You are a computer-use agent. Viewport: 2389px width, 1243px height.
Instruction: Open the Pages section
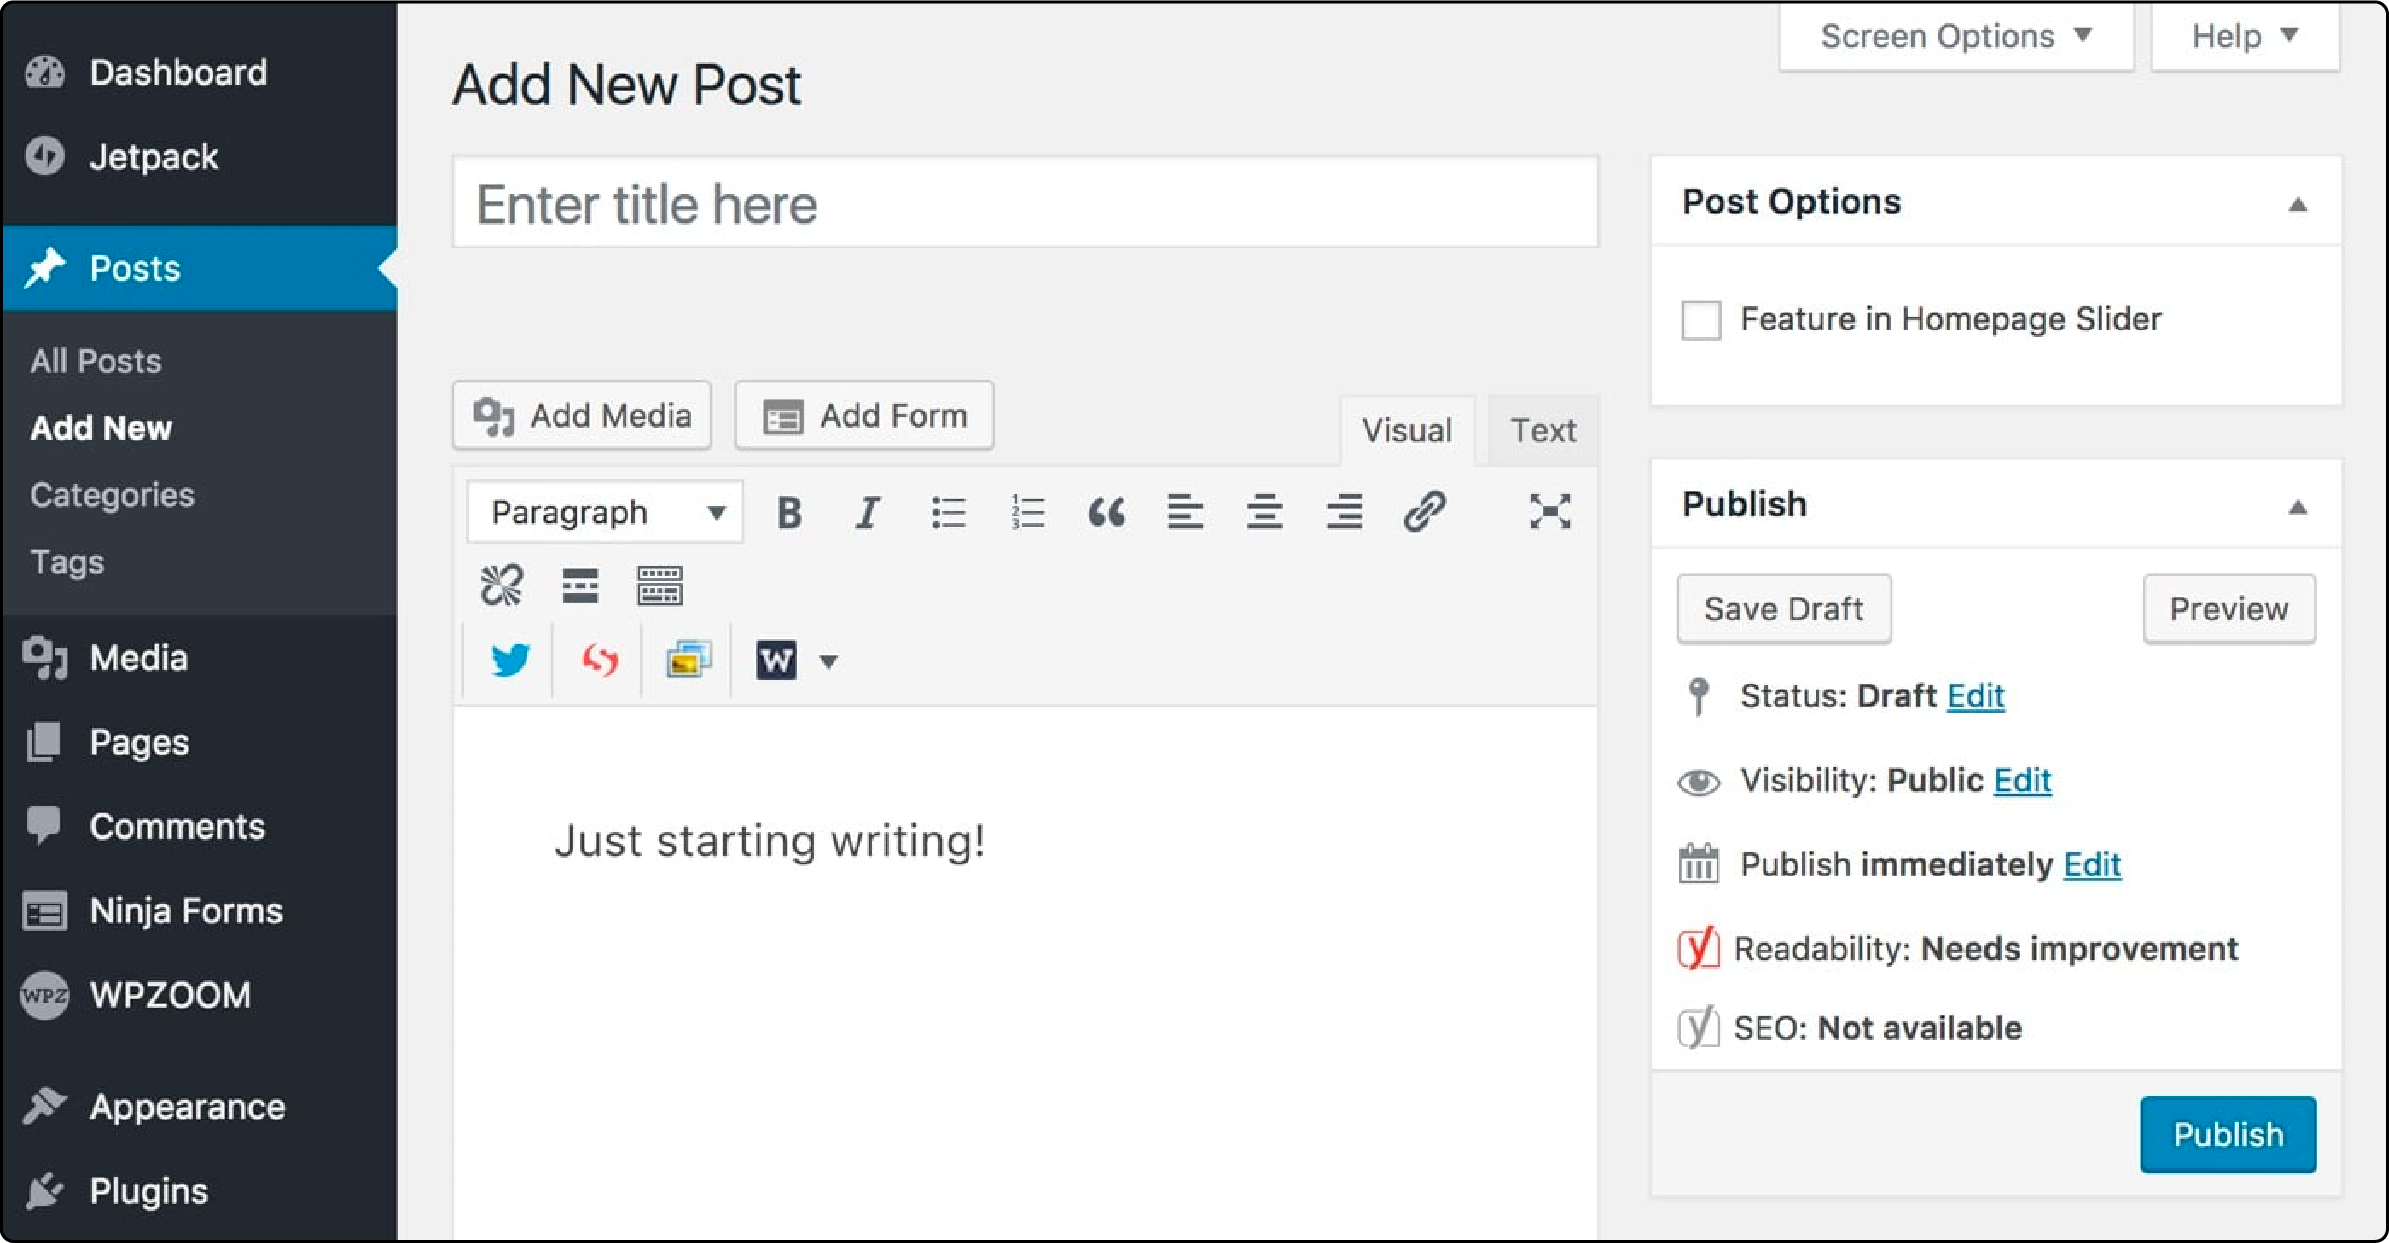[x=200, y=742]
